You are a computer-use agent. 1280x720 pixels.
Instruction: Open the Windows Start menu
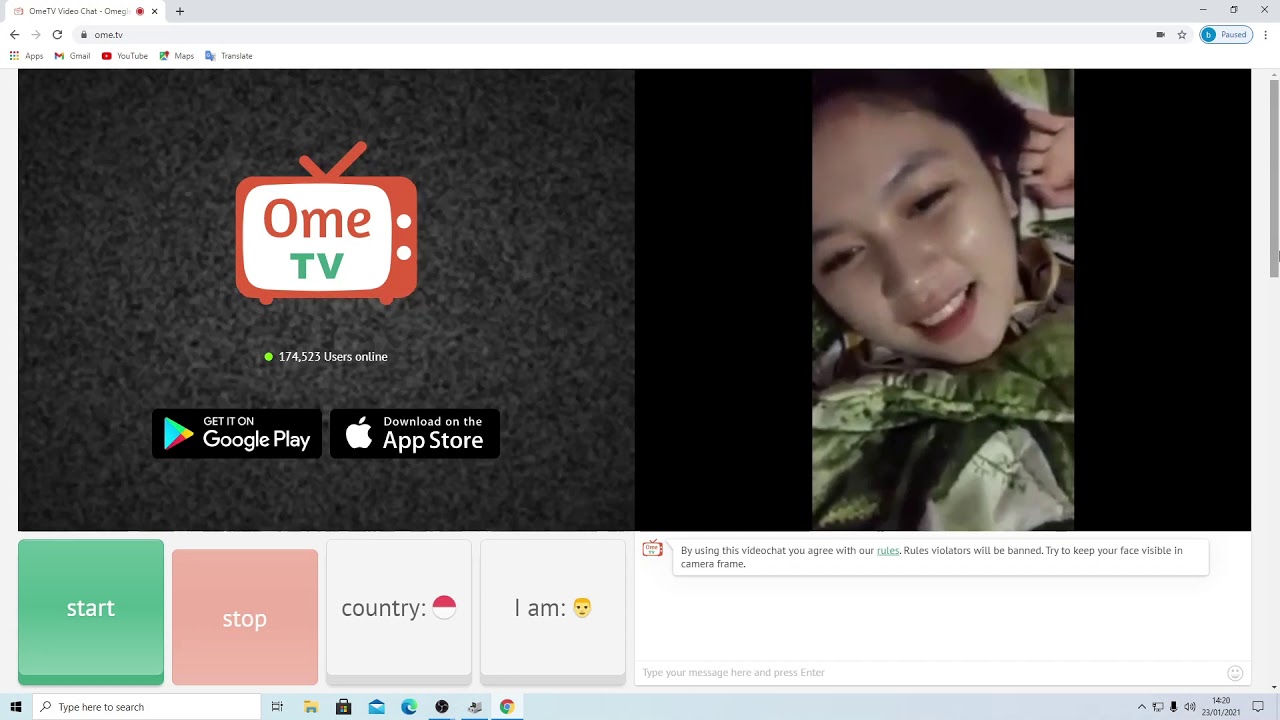point(16,707)
